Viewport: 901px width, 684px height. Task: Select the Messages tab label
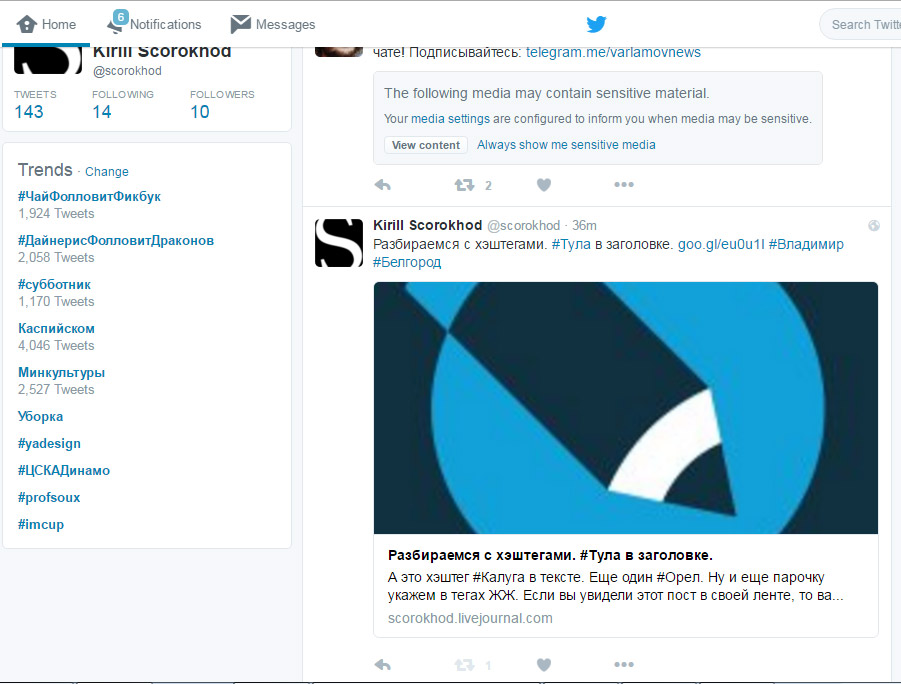point(286,25)
